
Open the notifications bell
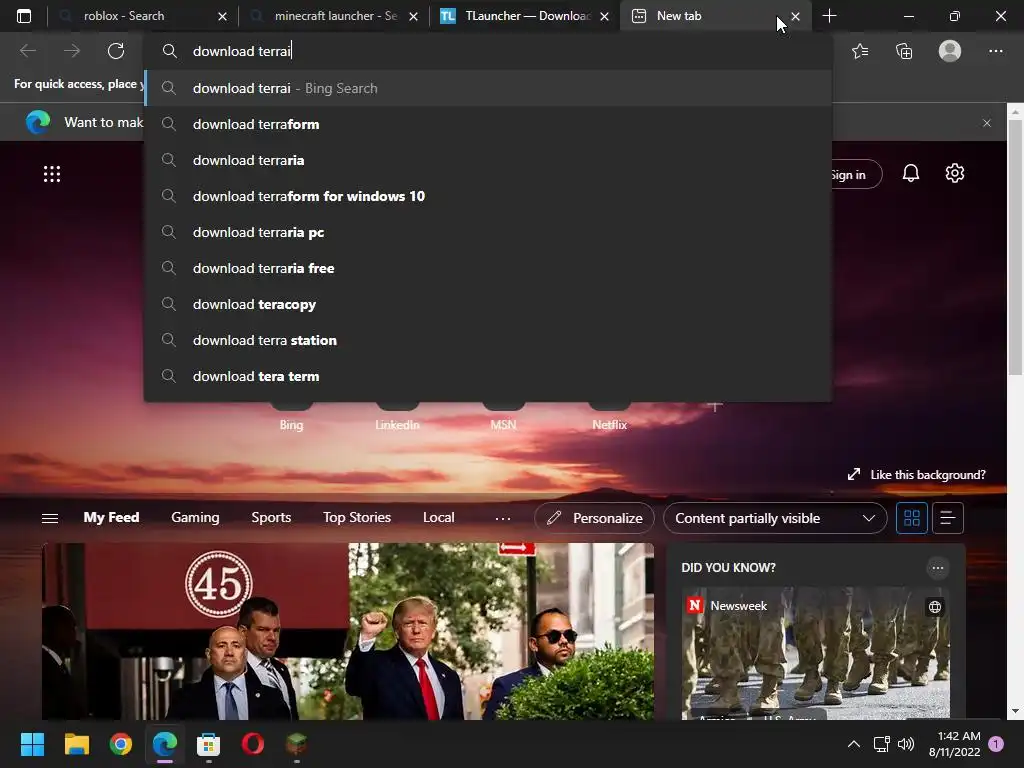click(x=910, y=173)
